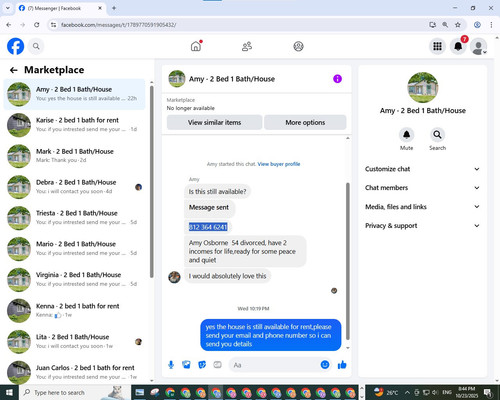Open the browser zoom magnifier icon
The height and width of the screenshot is (400, 500).
pos(445,25)
